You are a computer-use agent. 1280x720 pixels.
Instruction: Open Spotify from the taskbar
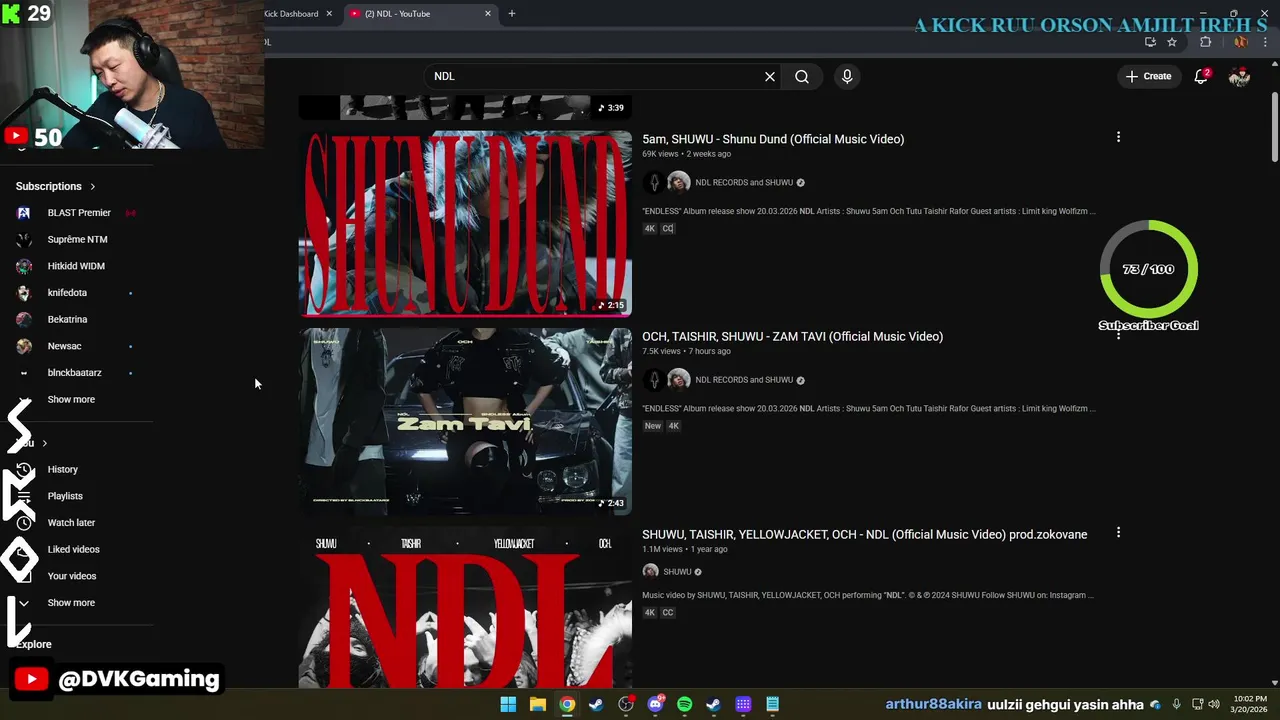684,704
